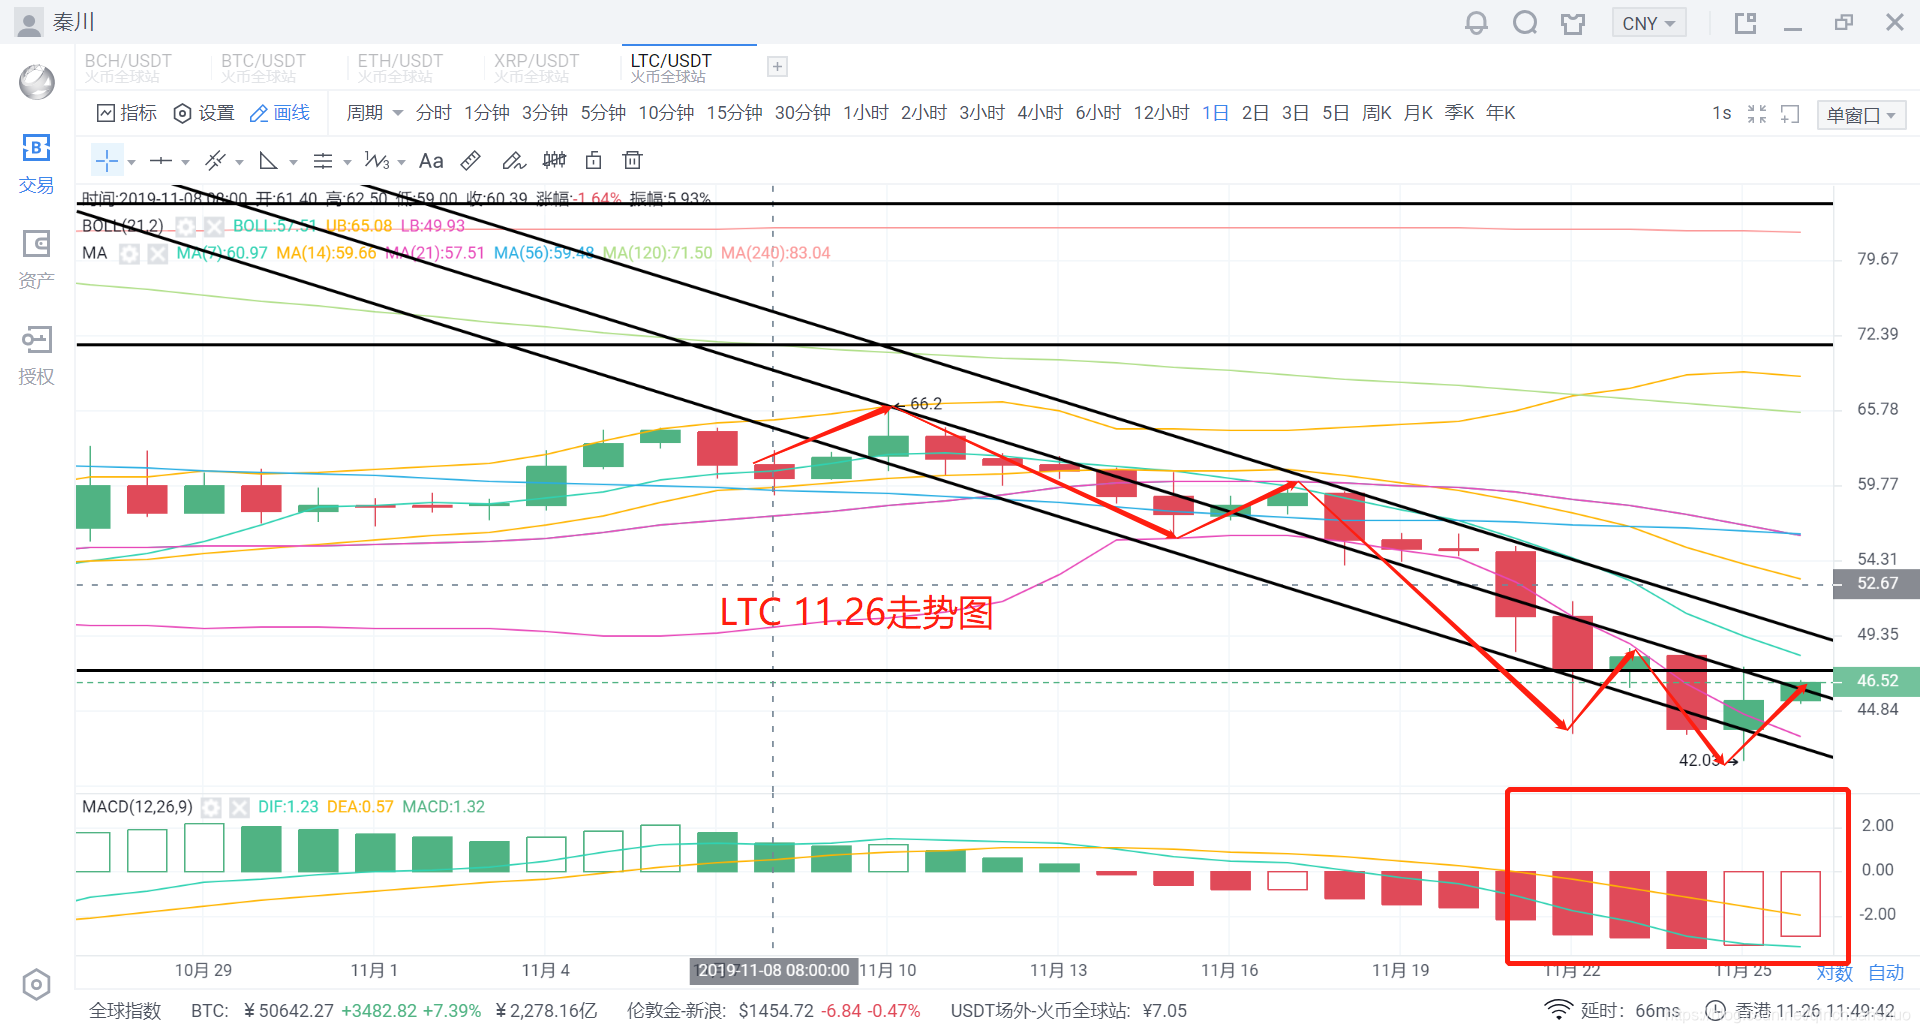The width and height of the screenshot is (1920, 1033).
Task: Select the 1日 daily period
Action: (x=1215, y=113)
